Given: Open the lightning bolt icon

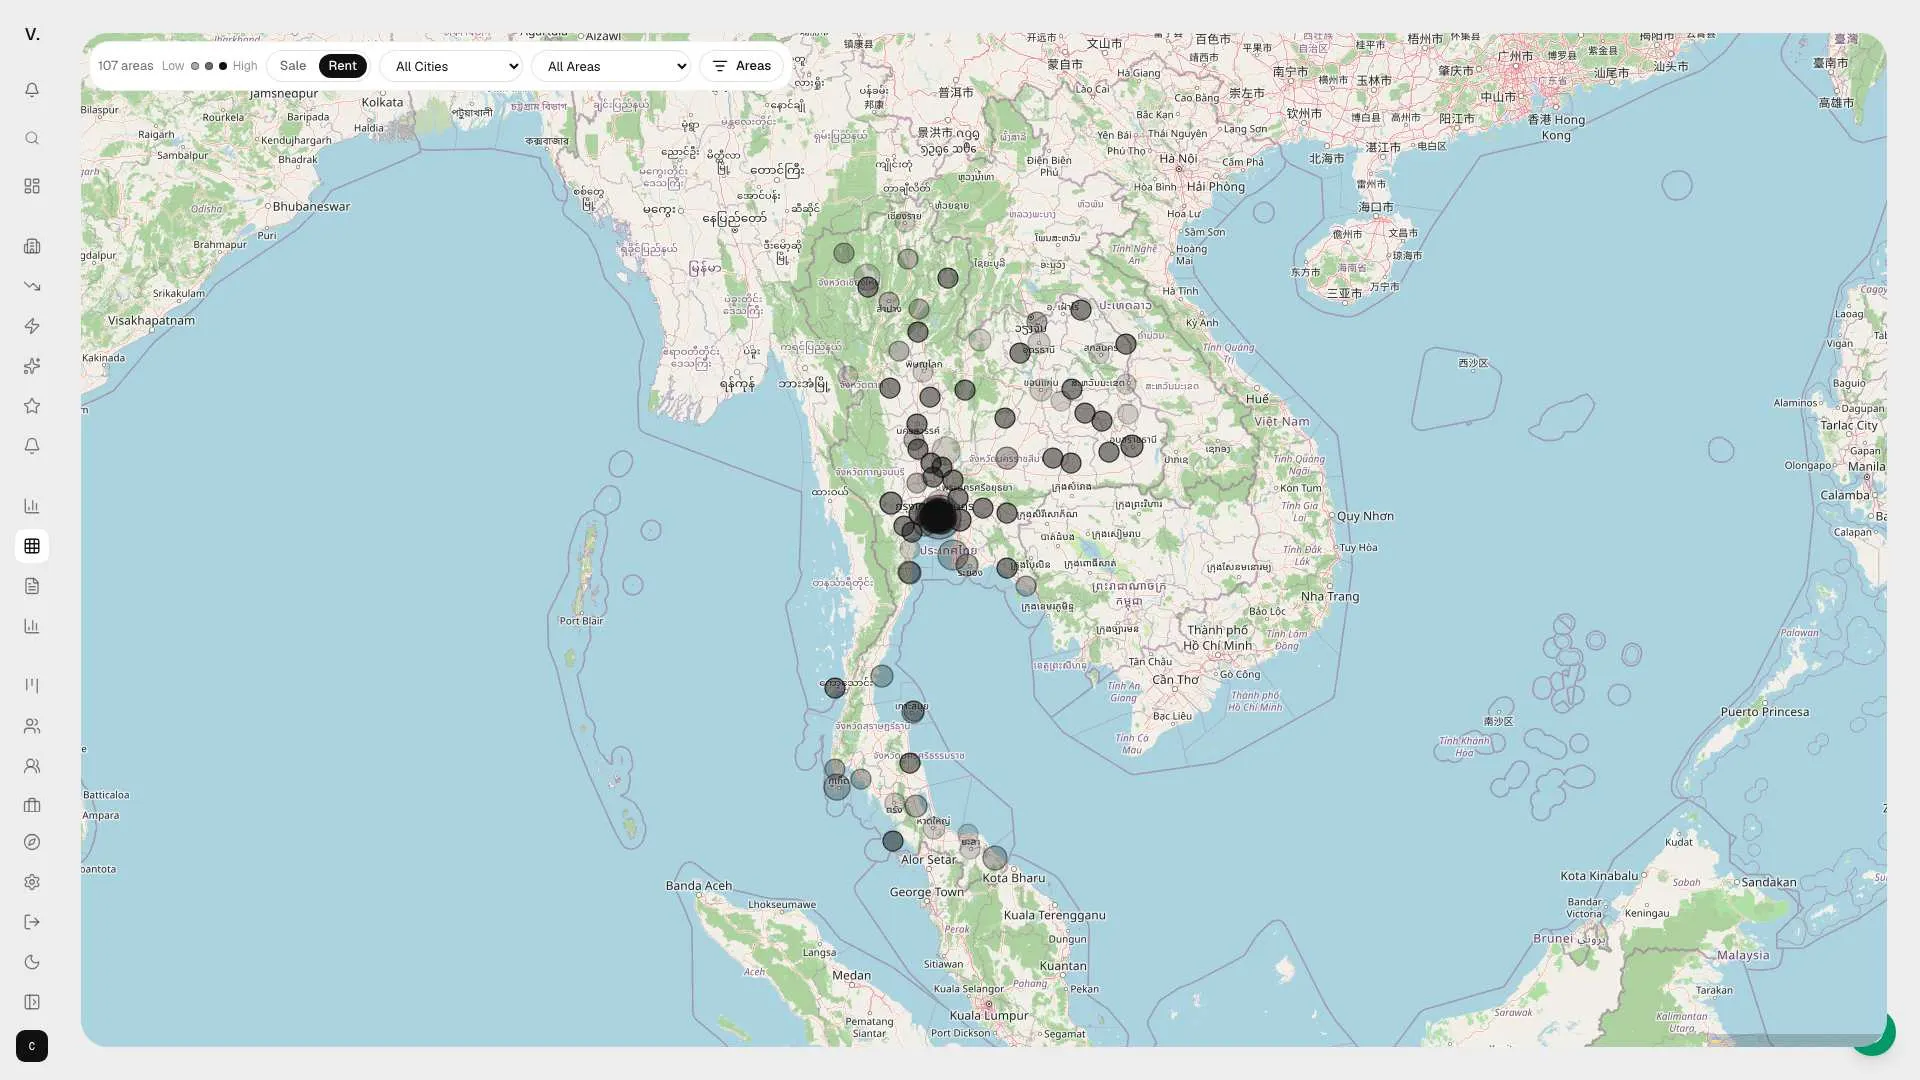Looking at the screenshot, I should (x=32, y=326).
